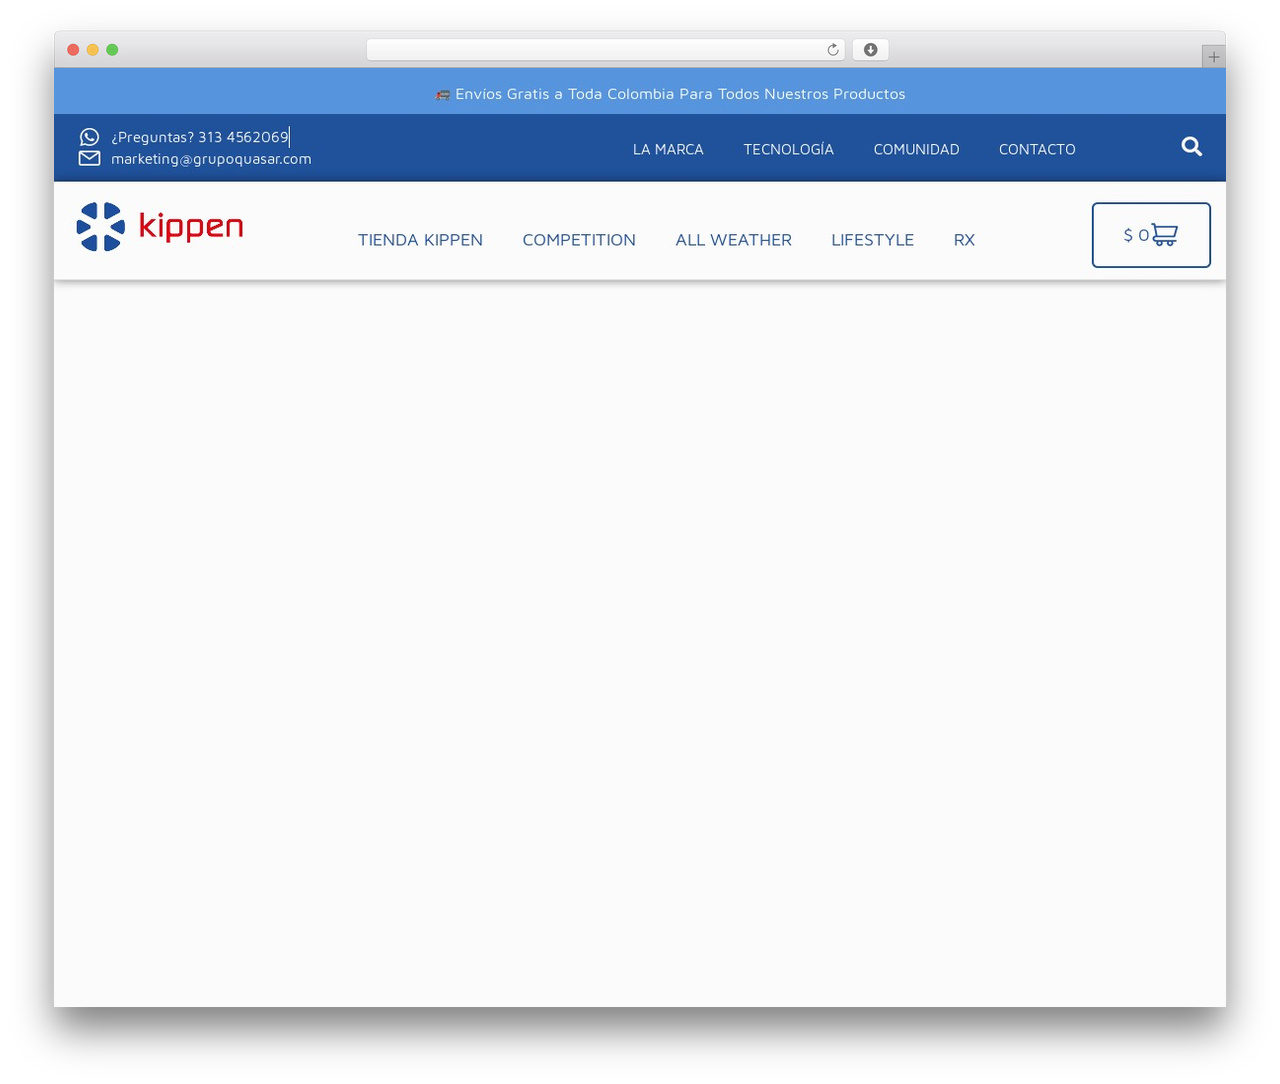Click the envelope email icon
The height and width of the screenshot is (1084, 1280).
(x=90, y=158)
